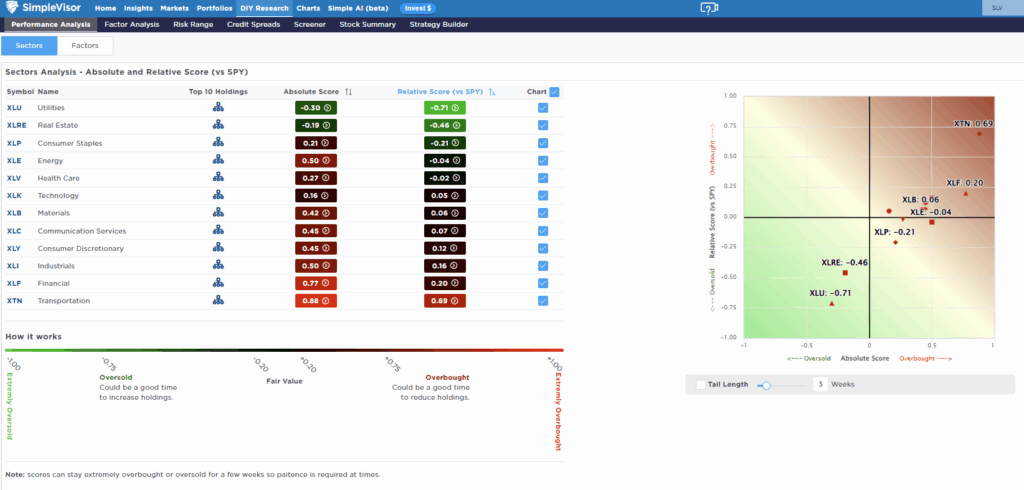Toggle chart checkbox for Health Care
This screenshot has width=1024, height=490.
543,178
